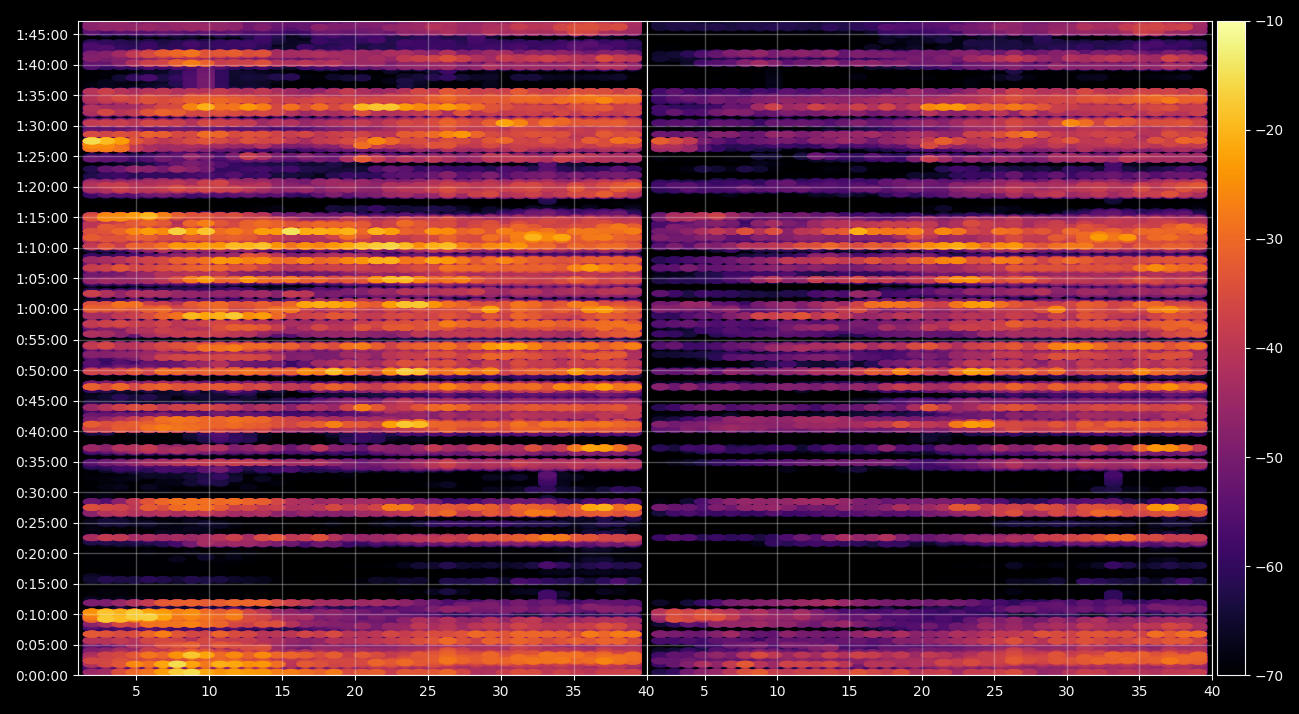Image resolution: width=1299 pixels, height=714 pixels.
Task: Select the −40 colorbar value
Action: point(1269,348)
